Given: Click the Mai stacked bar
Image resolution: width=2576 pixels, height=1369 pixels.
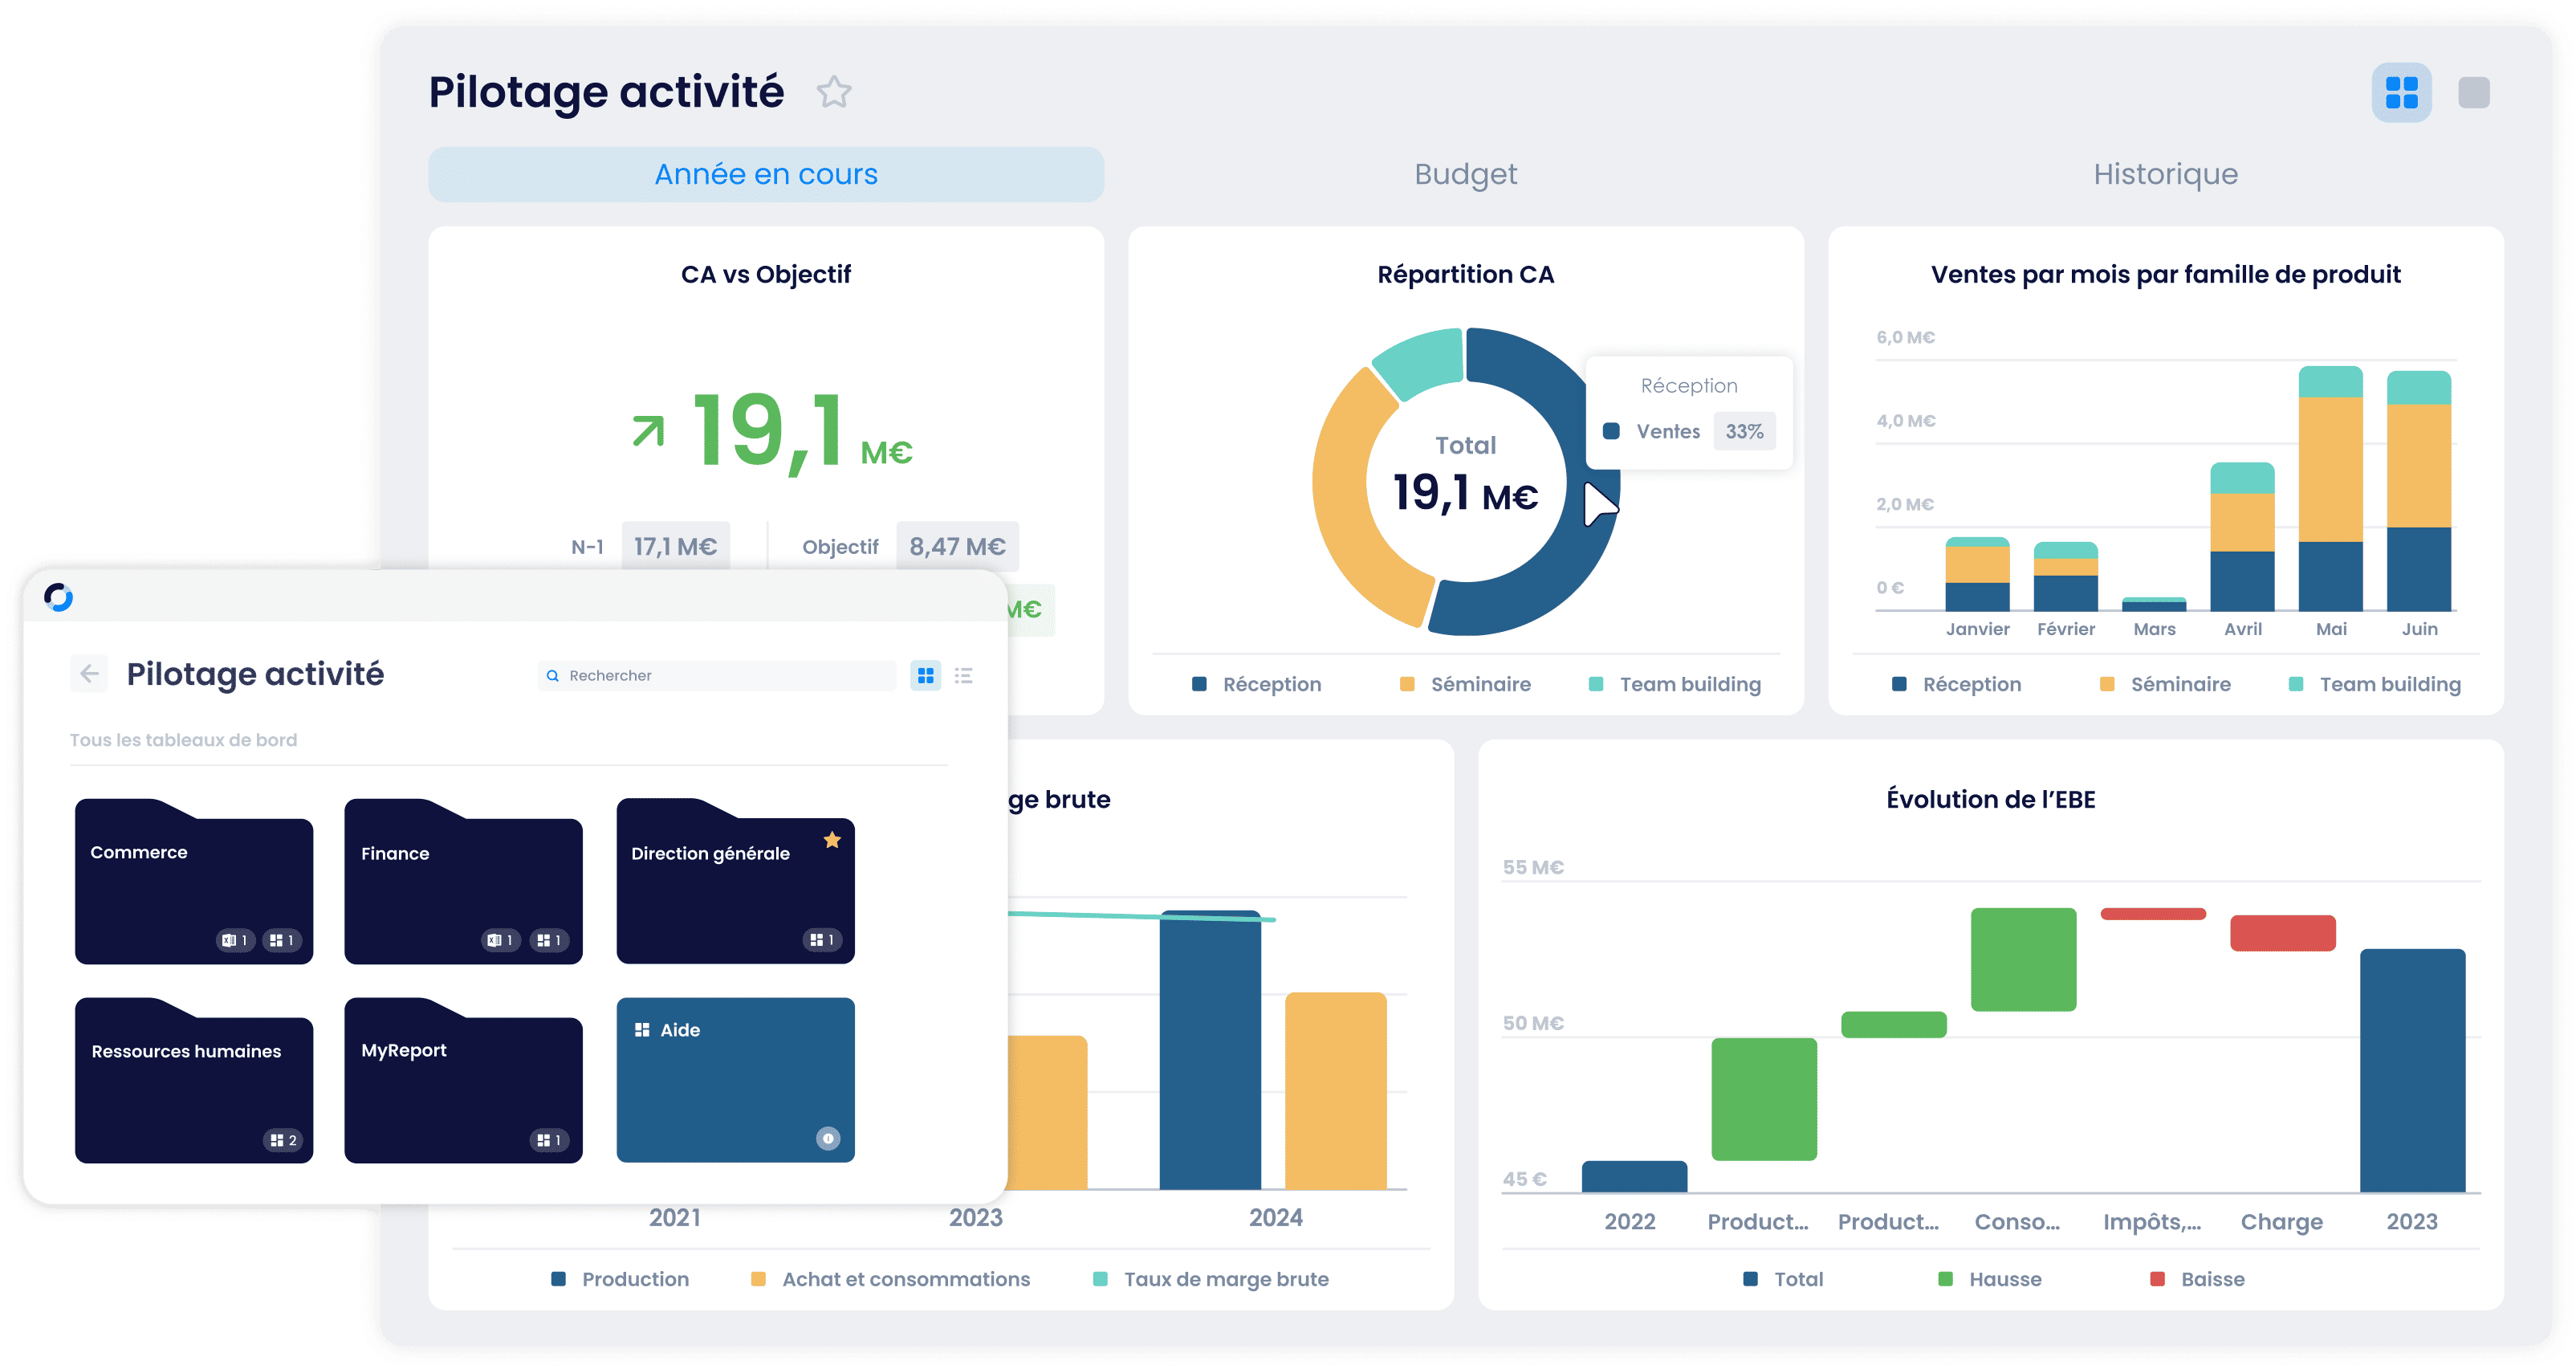Looking at the screenshot, I should (2330, 489).
